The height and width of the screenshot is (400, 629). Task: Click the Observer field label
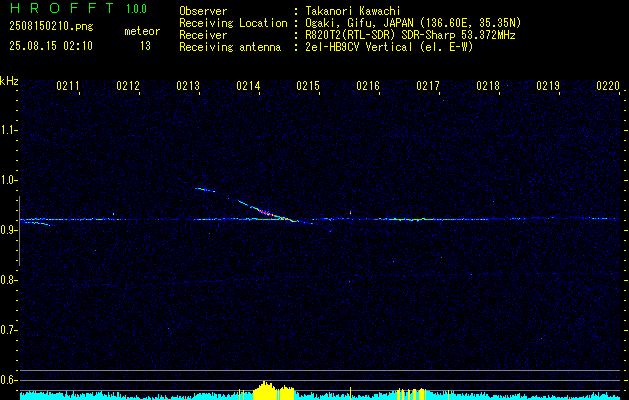tap(203, 11)
